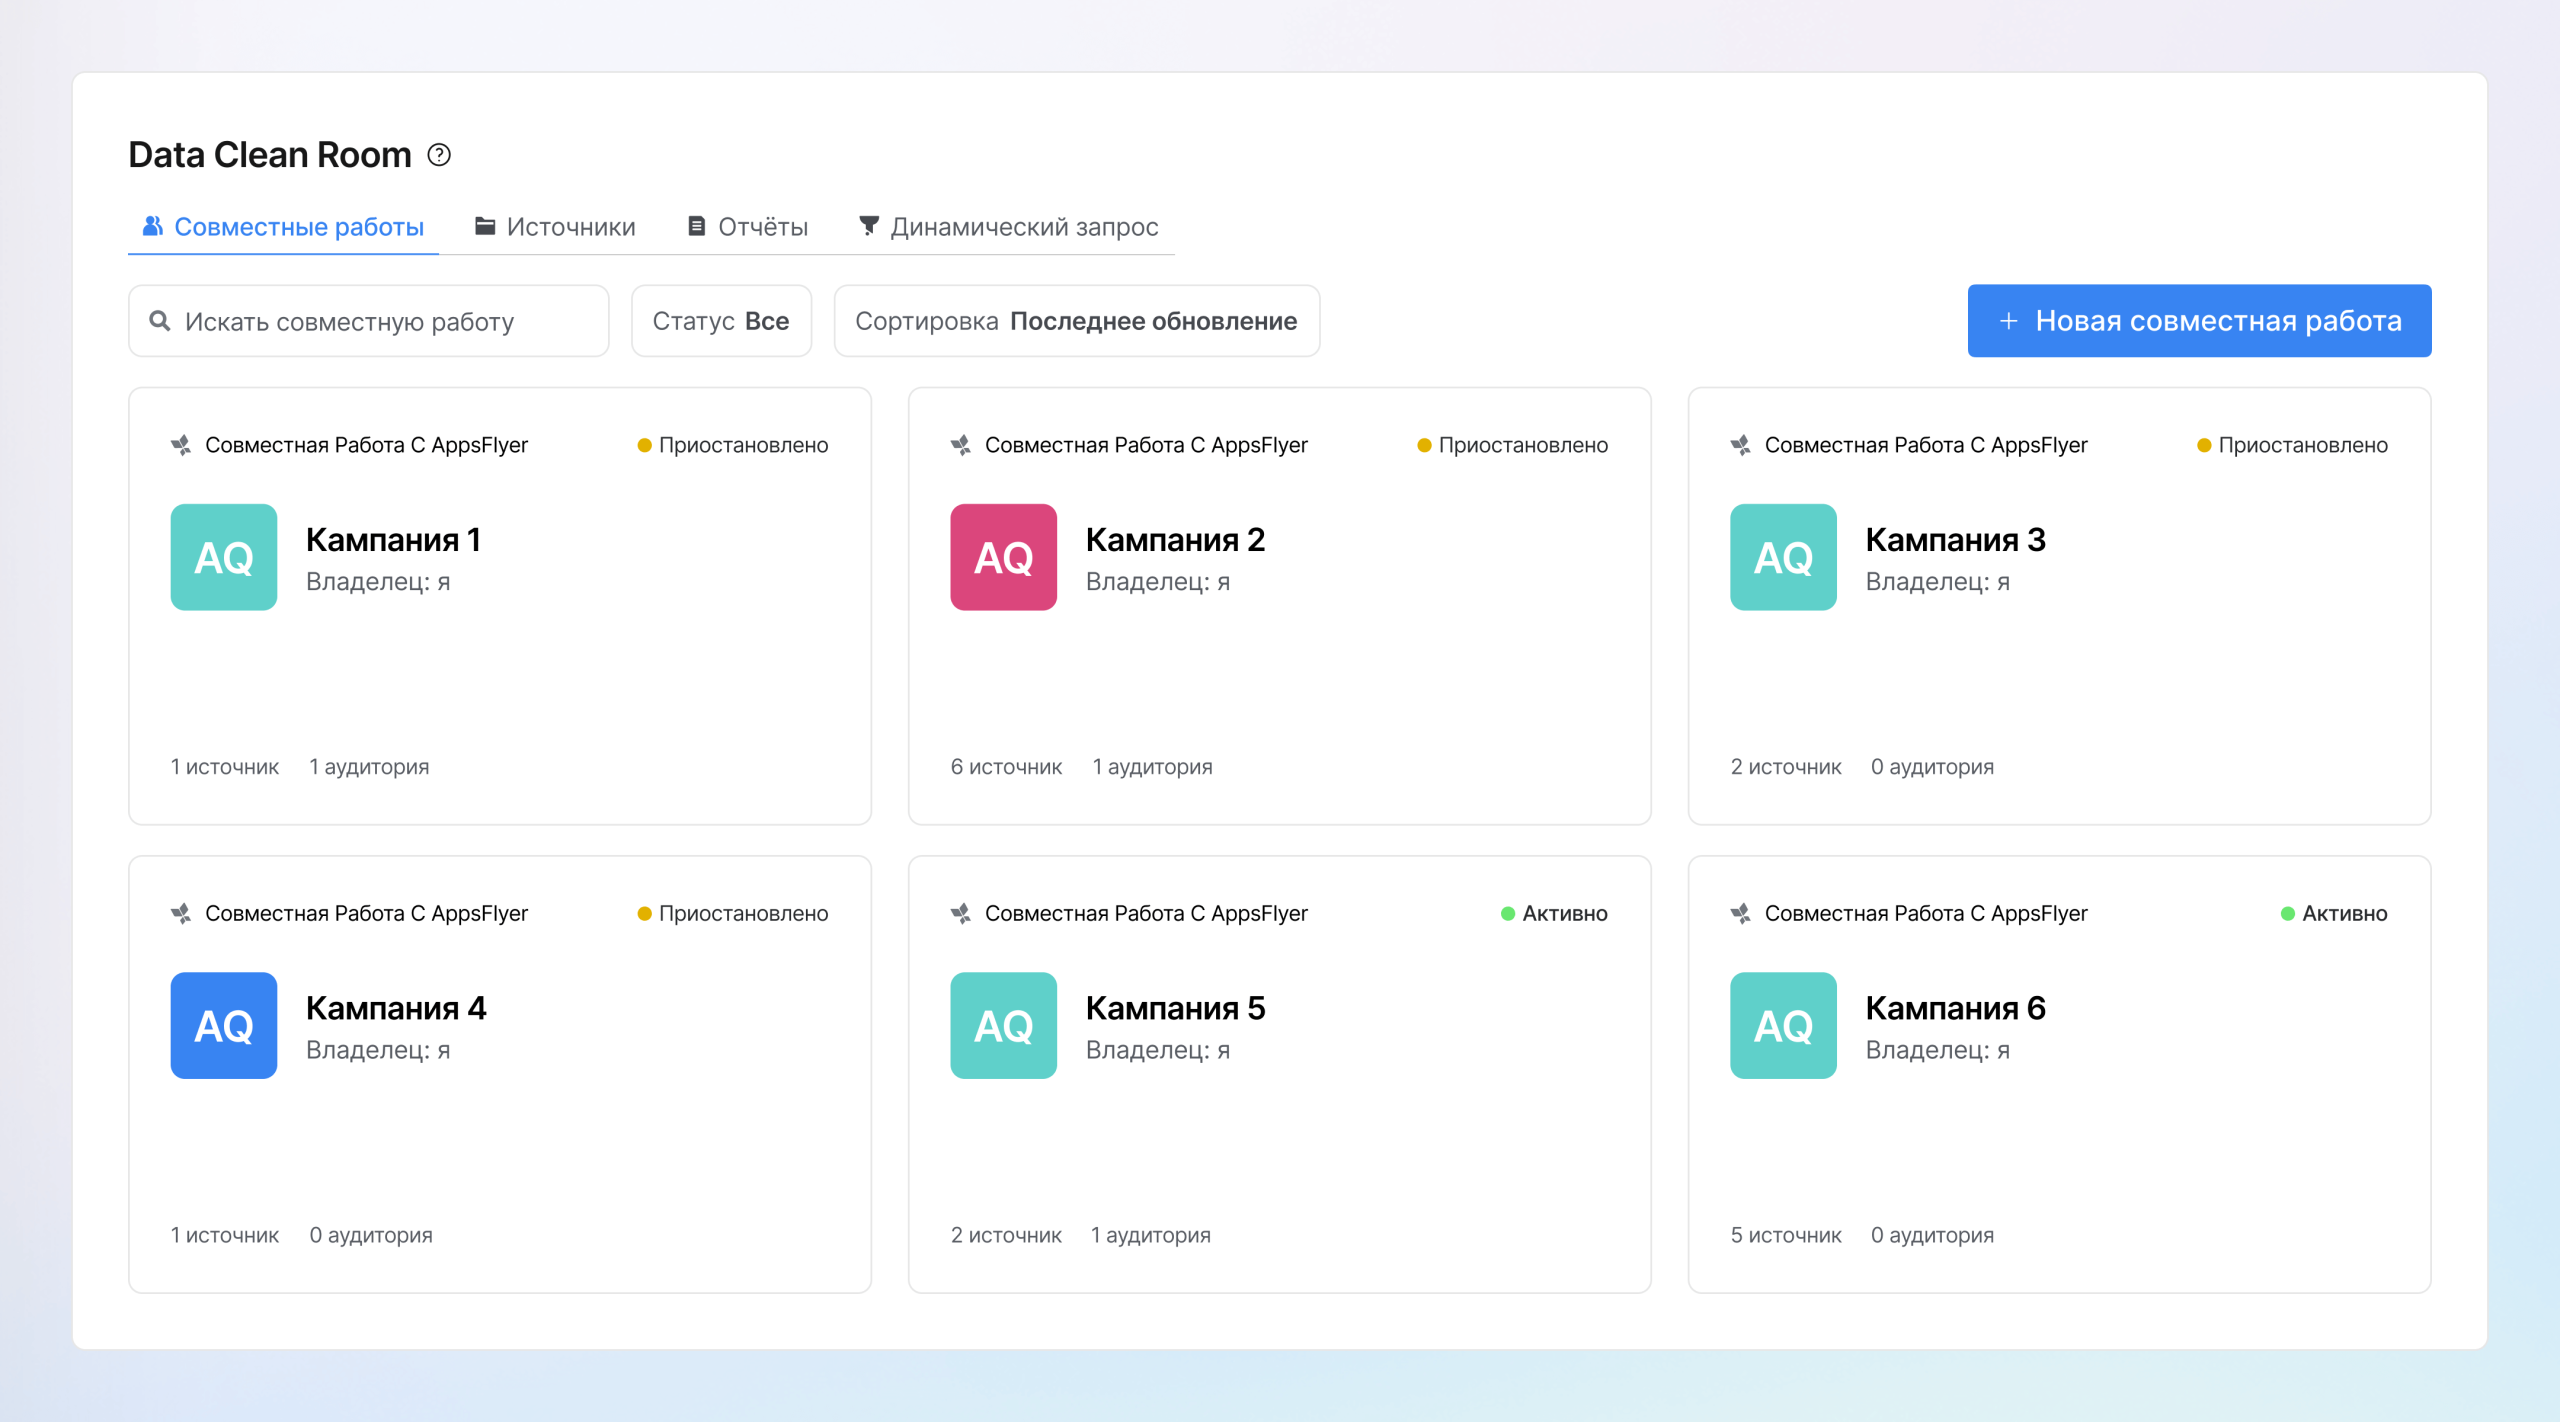Click the green status dot on Кампания 5
This screenshot has height=1422, width=2560.
(x=1507, y=912)
